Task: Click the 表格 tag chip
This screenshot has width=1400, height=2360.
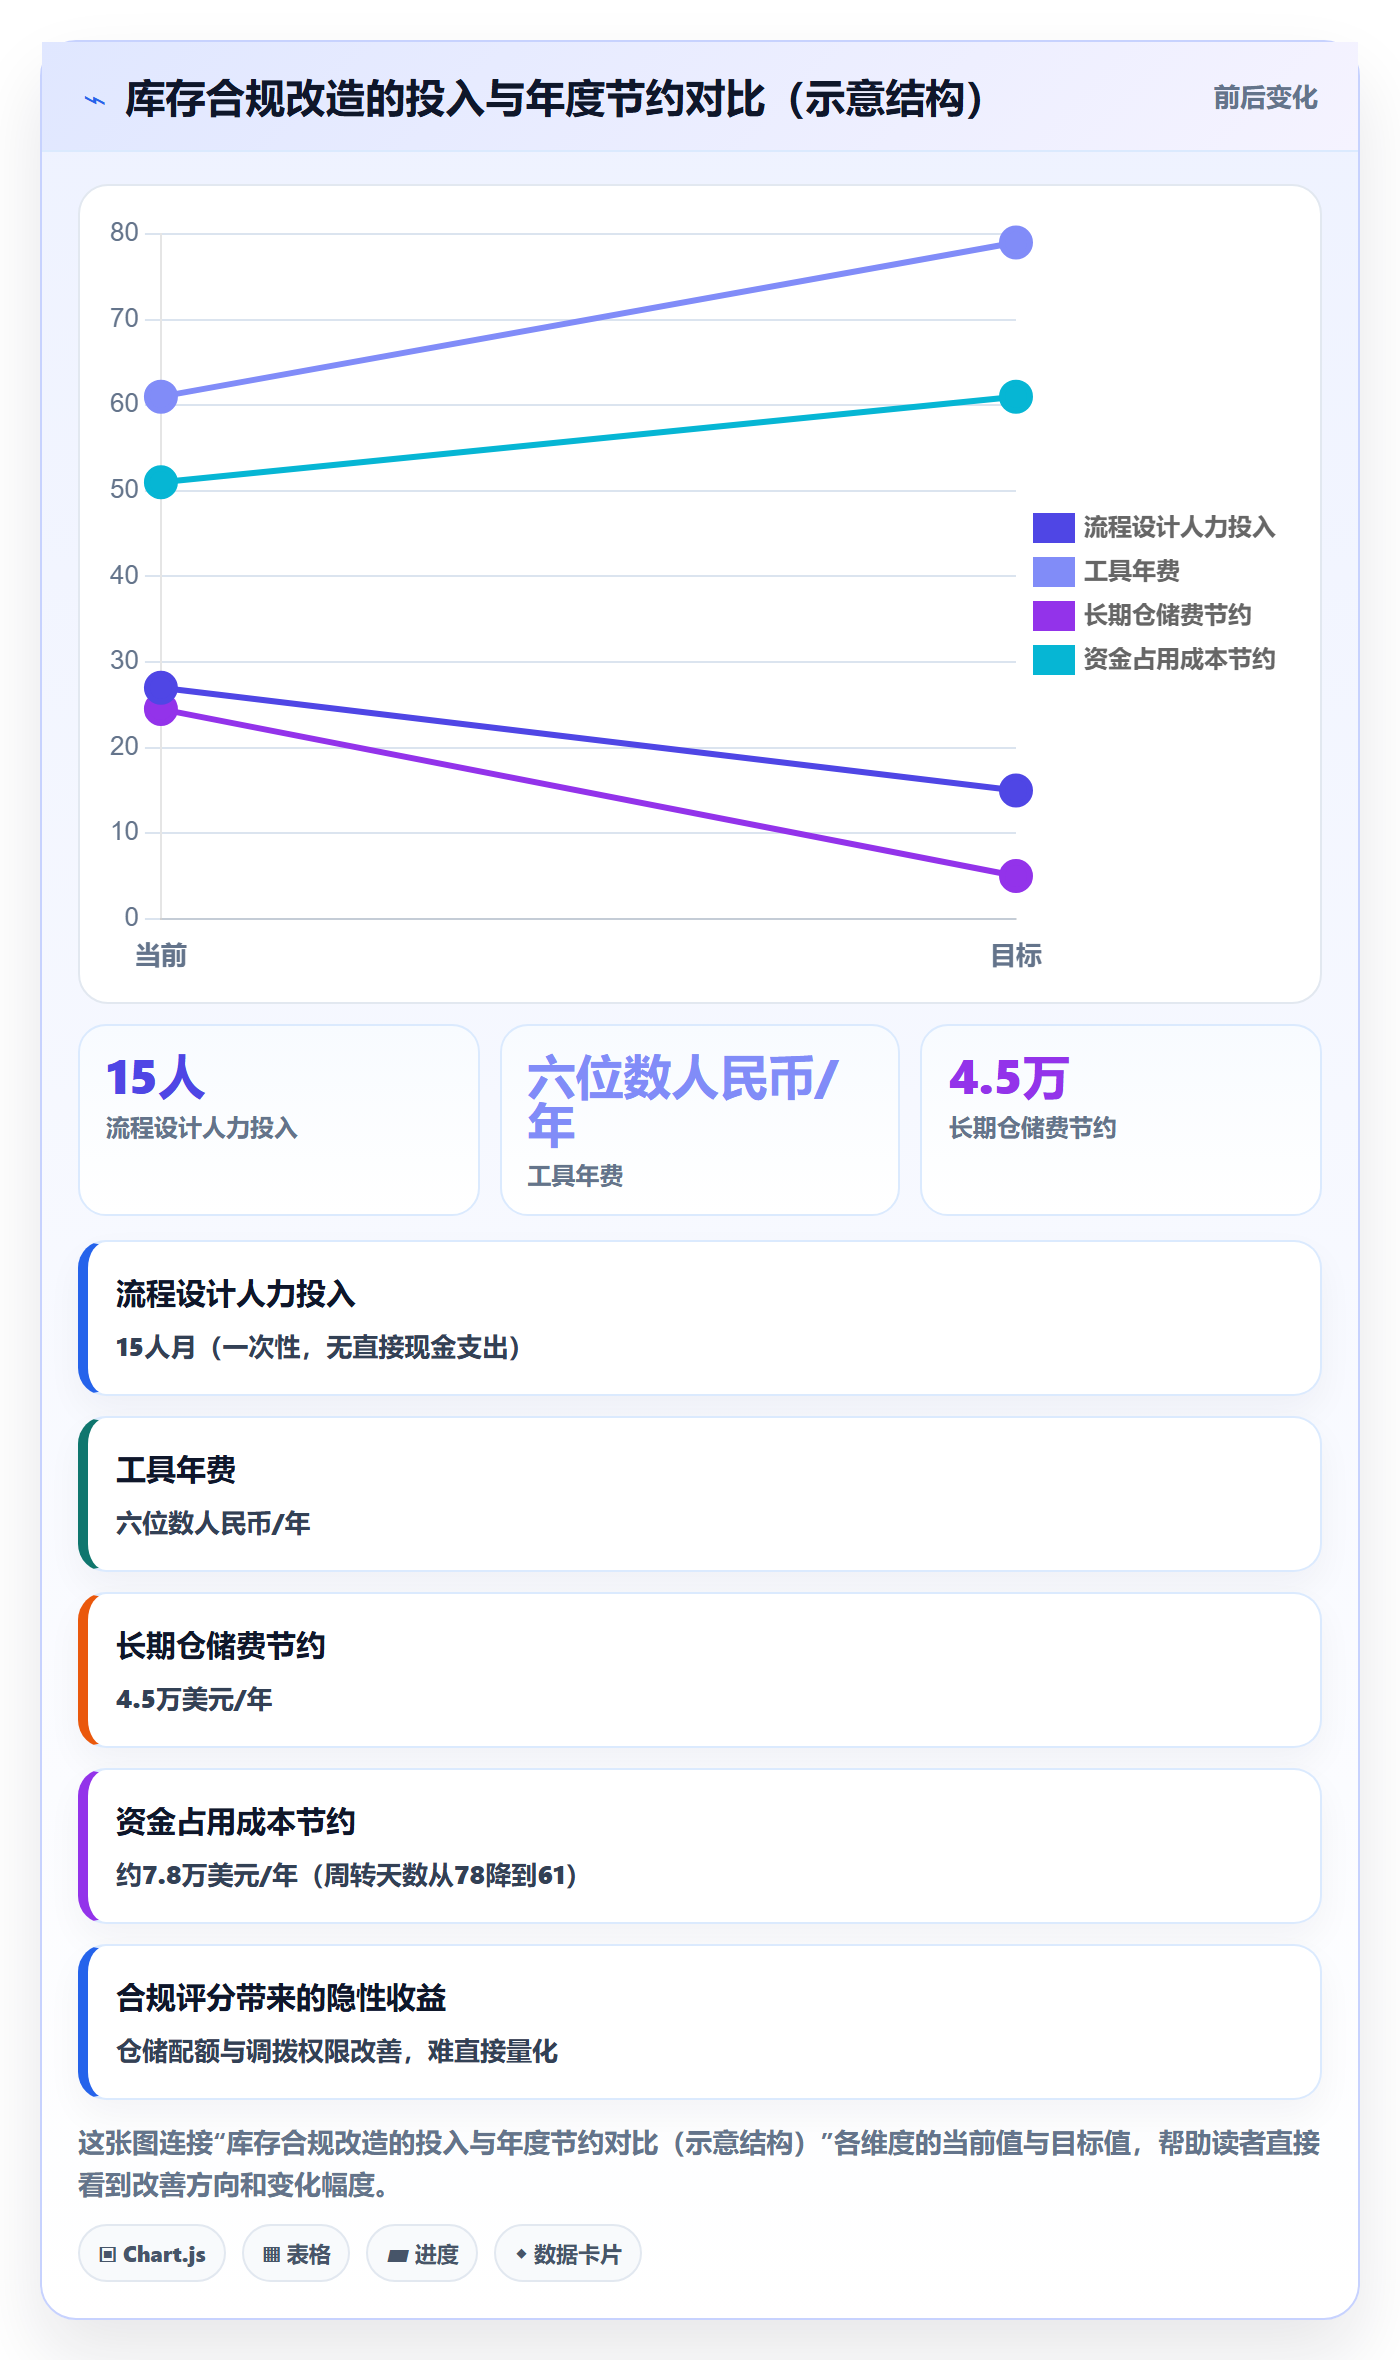Action: 296,2254
